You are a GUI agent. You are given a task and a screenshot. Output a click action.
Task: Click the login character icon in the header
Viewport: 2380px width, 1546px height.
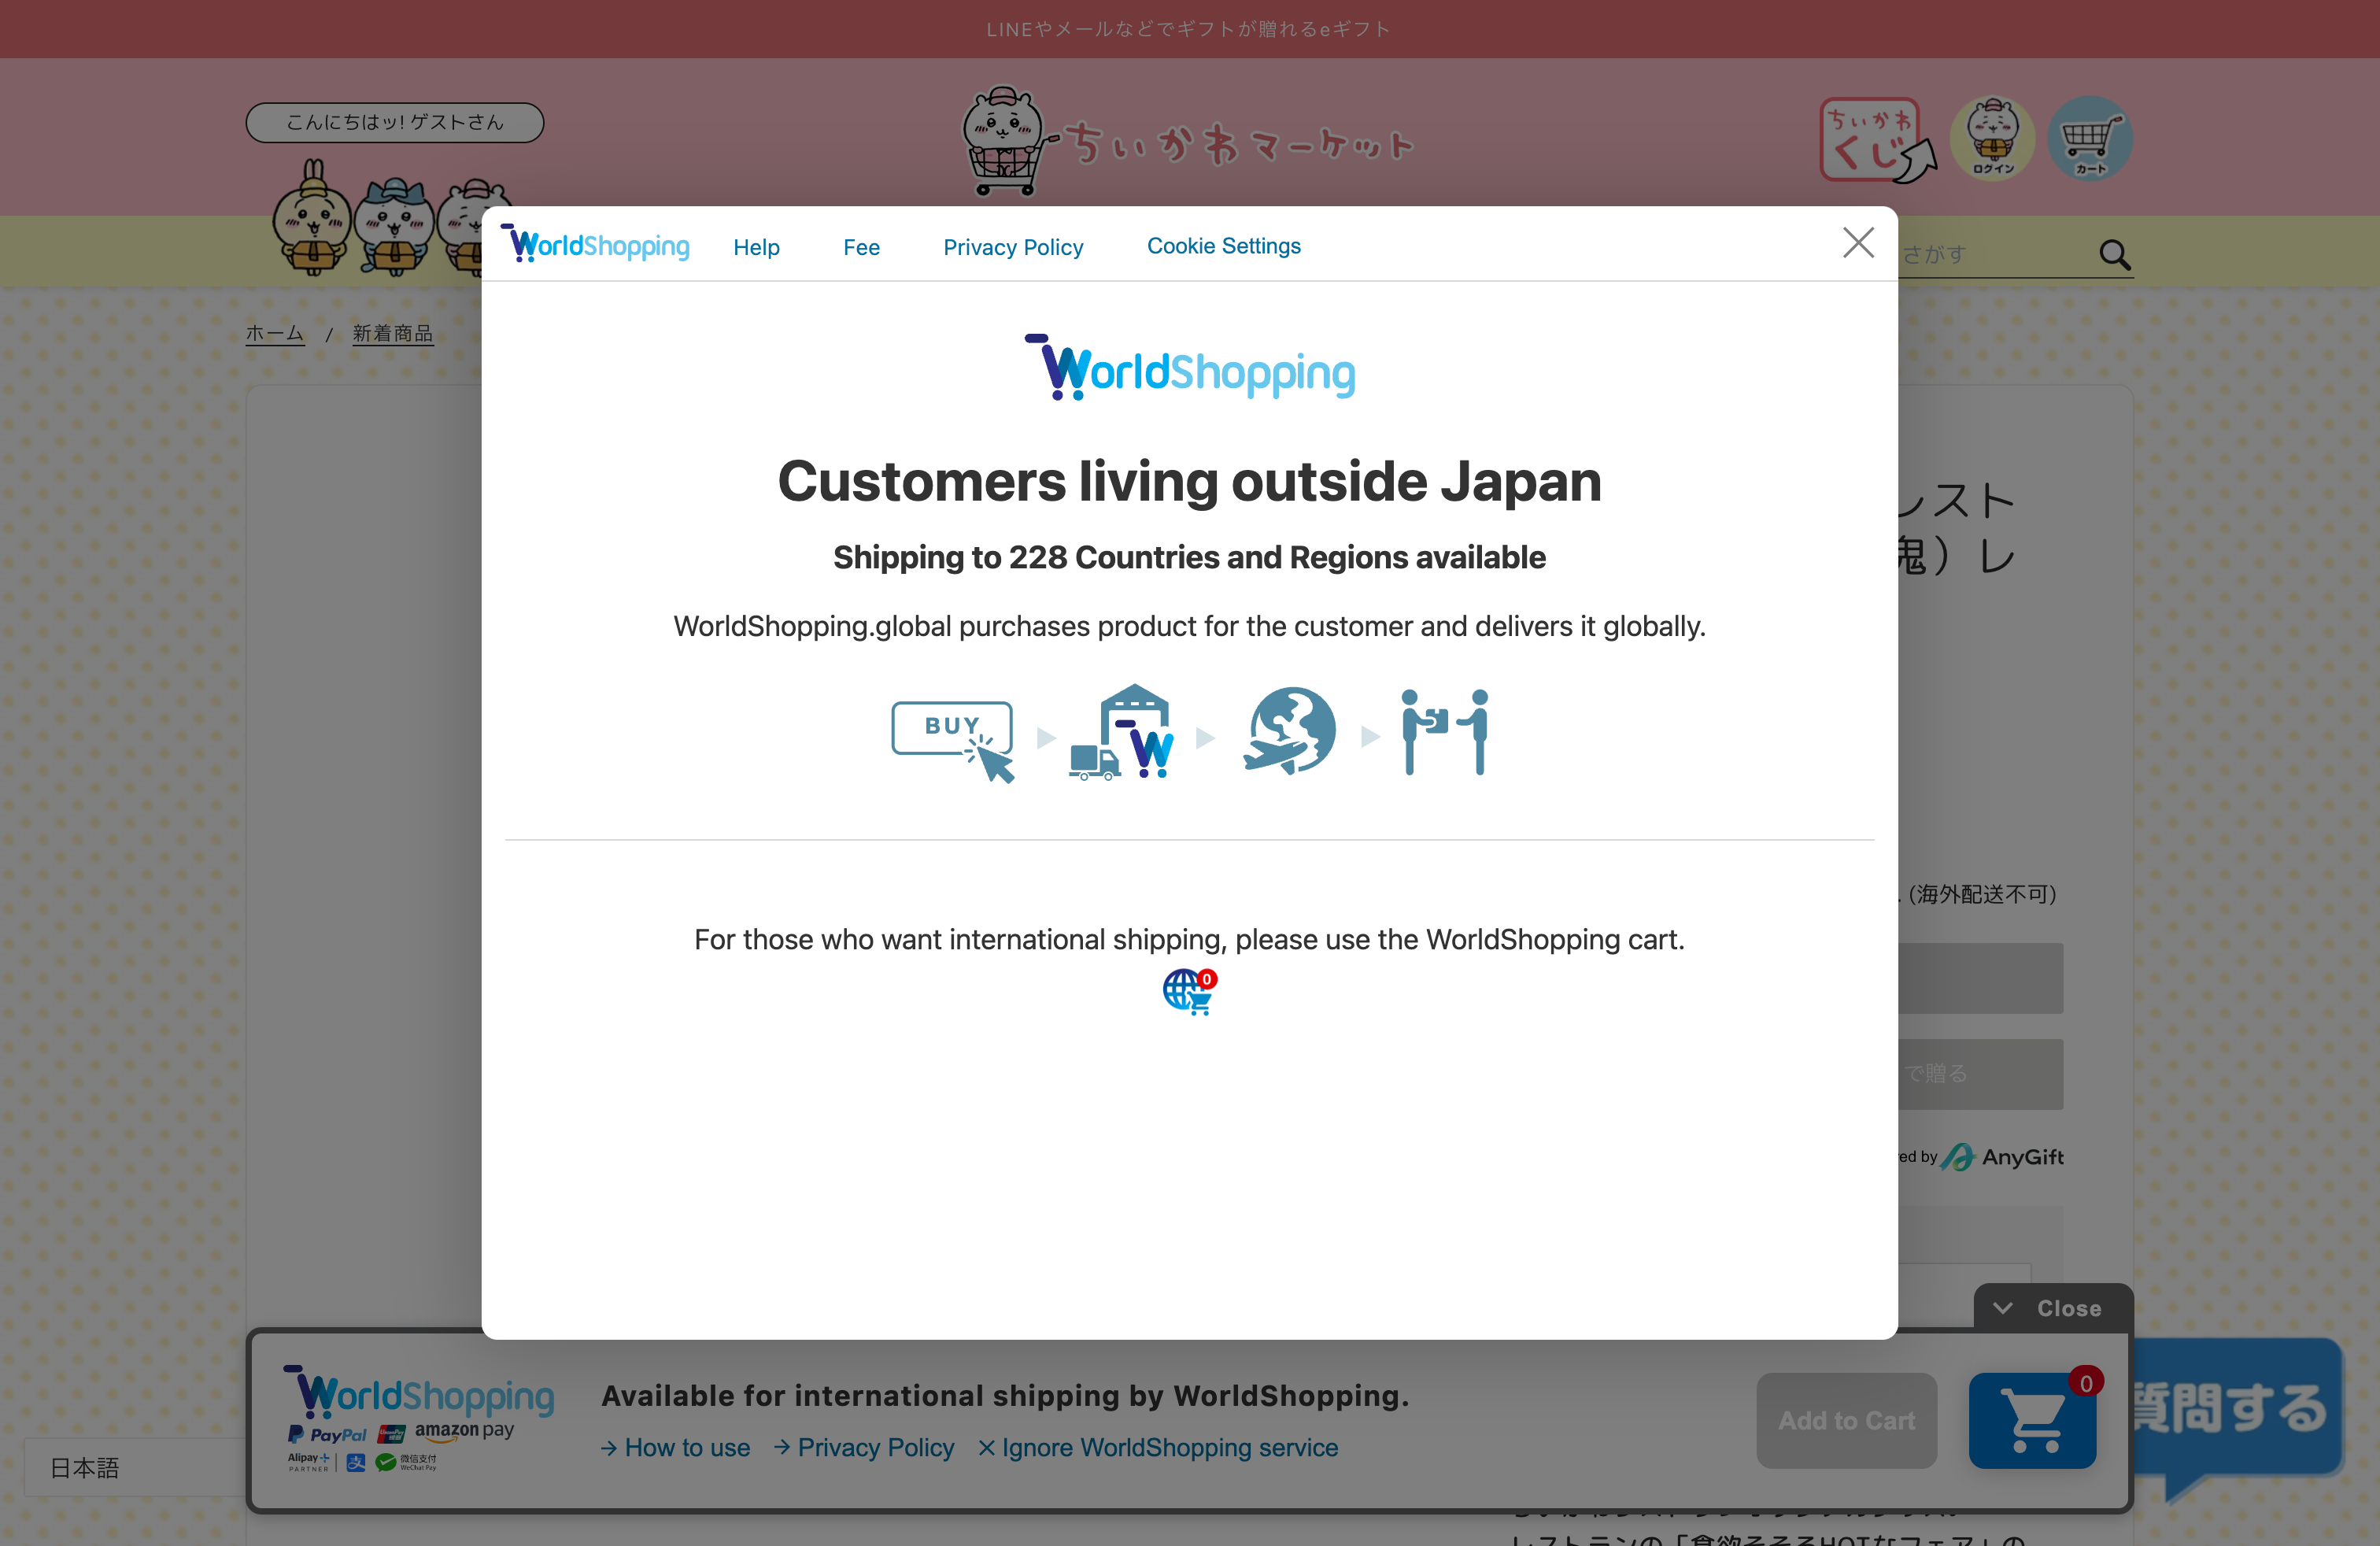[x=1992, y=138]
